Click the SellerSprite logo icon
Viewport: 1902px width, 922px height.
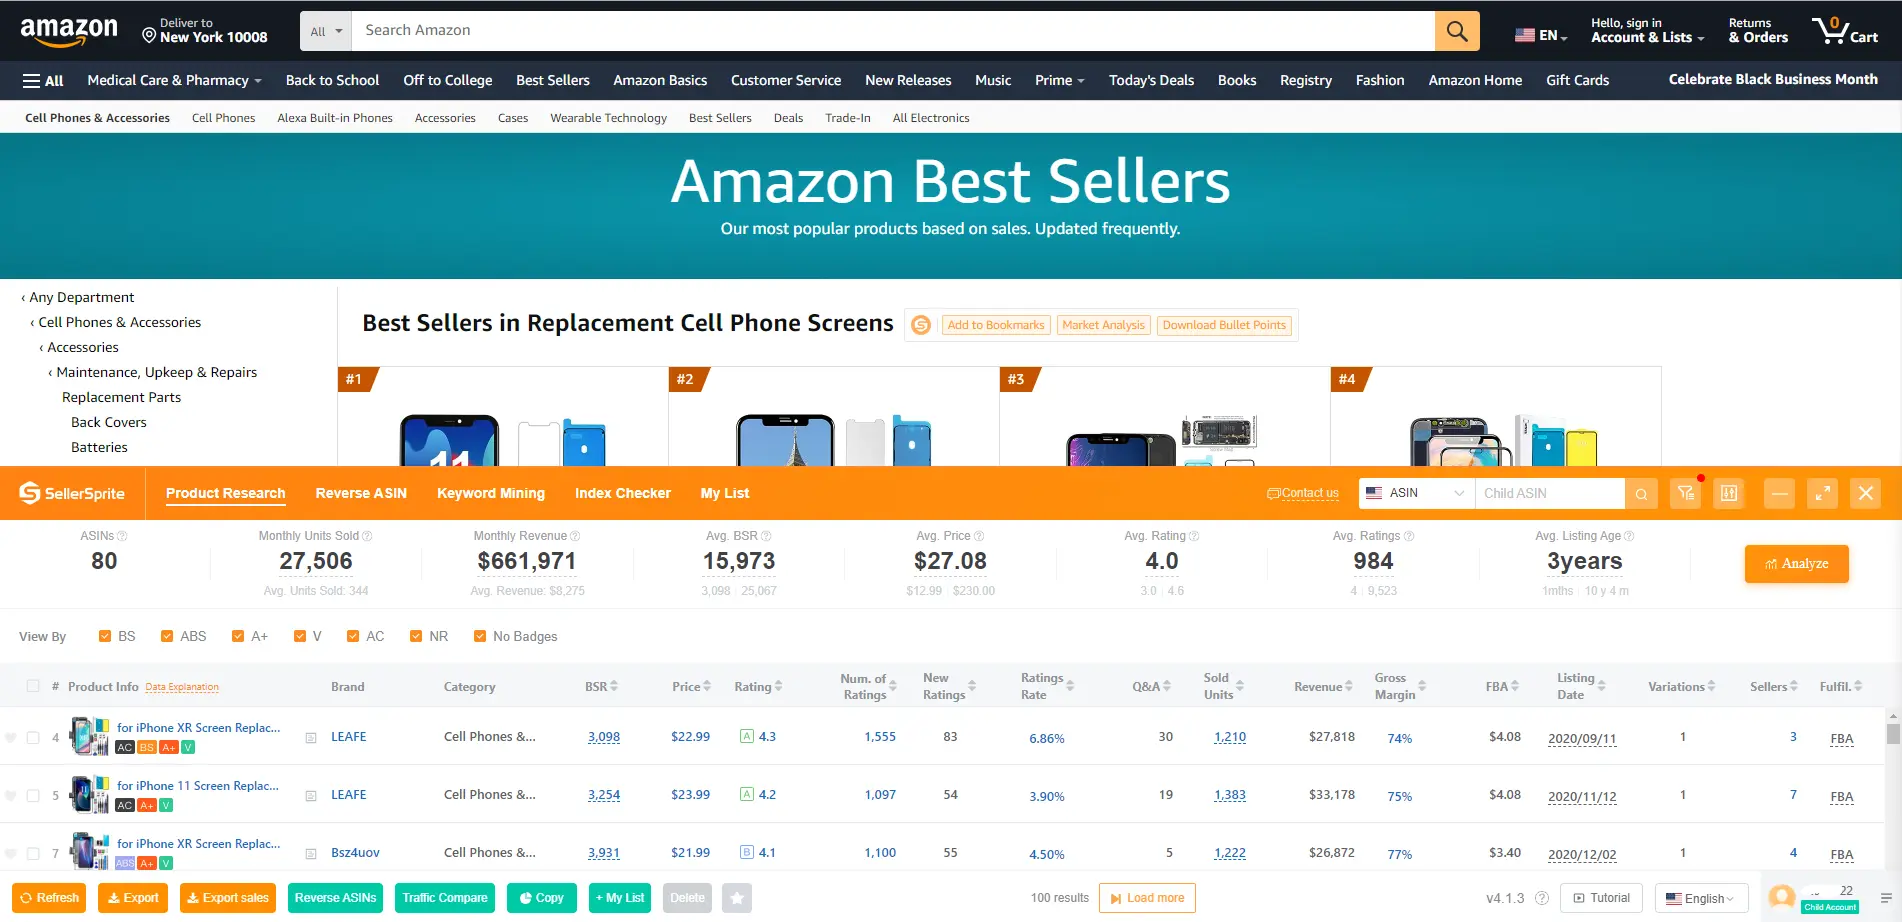(28, 492)
